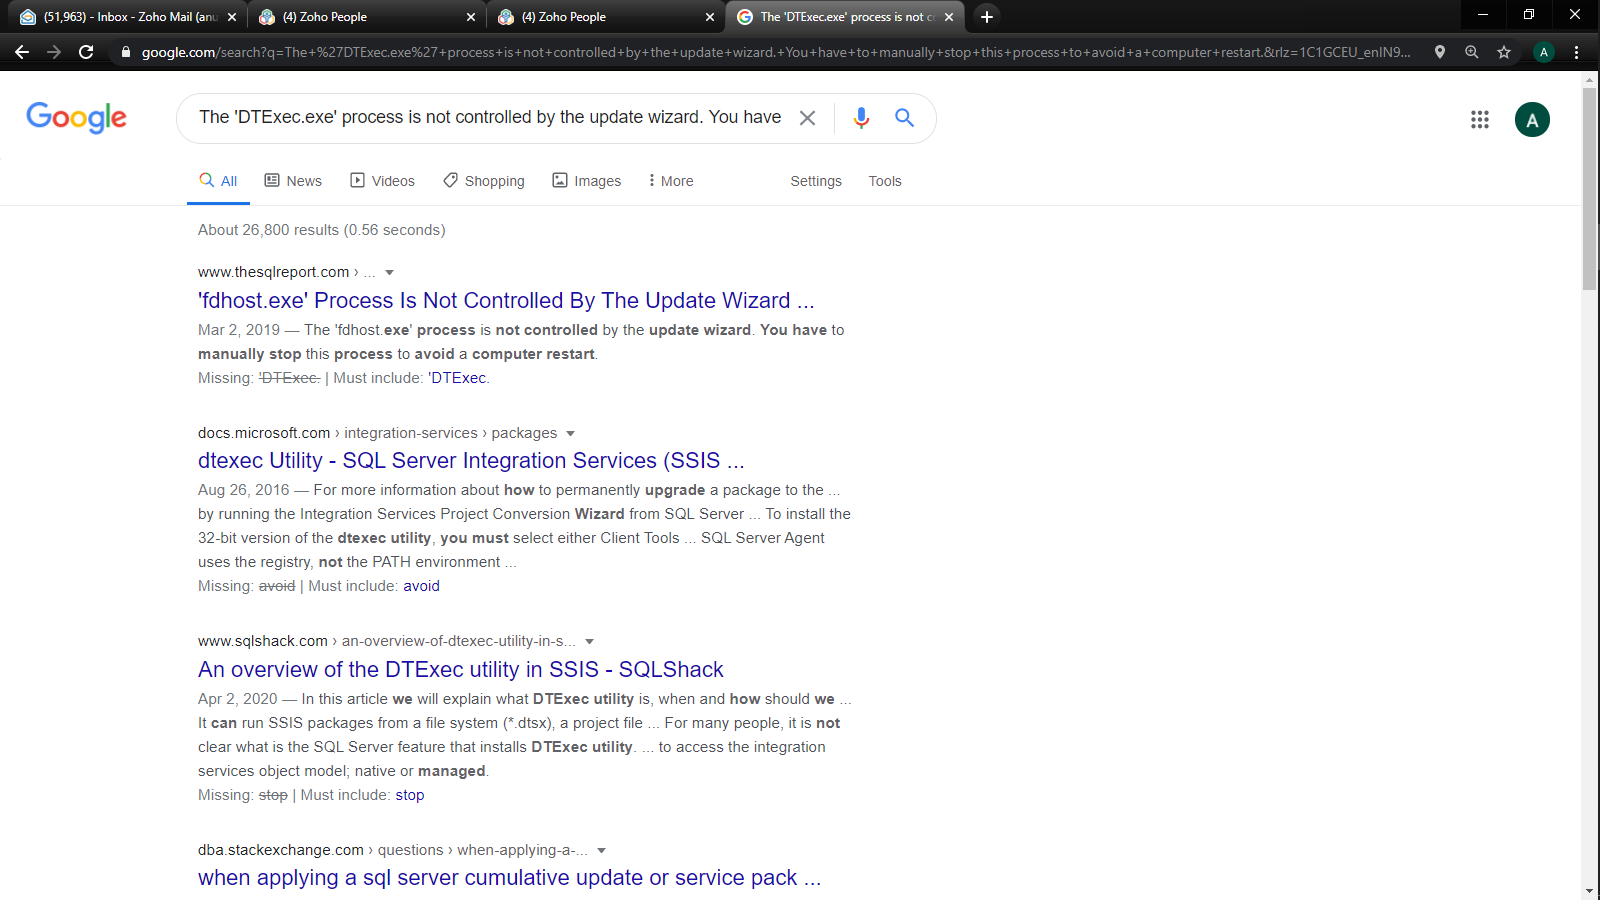Open the Images results tab

click(587, 181)
